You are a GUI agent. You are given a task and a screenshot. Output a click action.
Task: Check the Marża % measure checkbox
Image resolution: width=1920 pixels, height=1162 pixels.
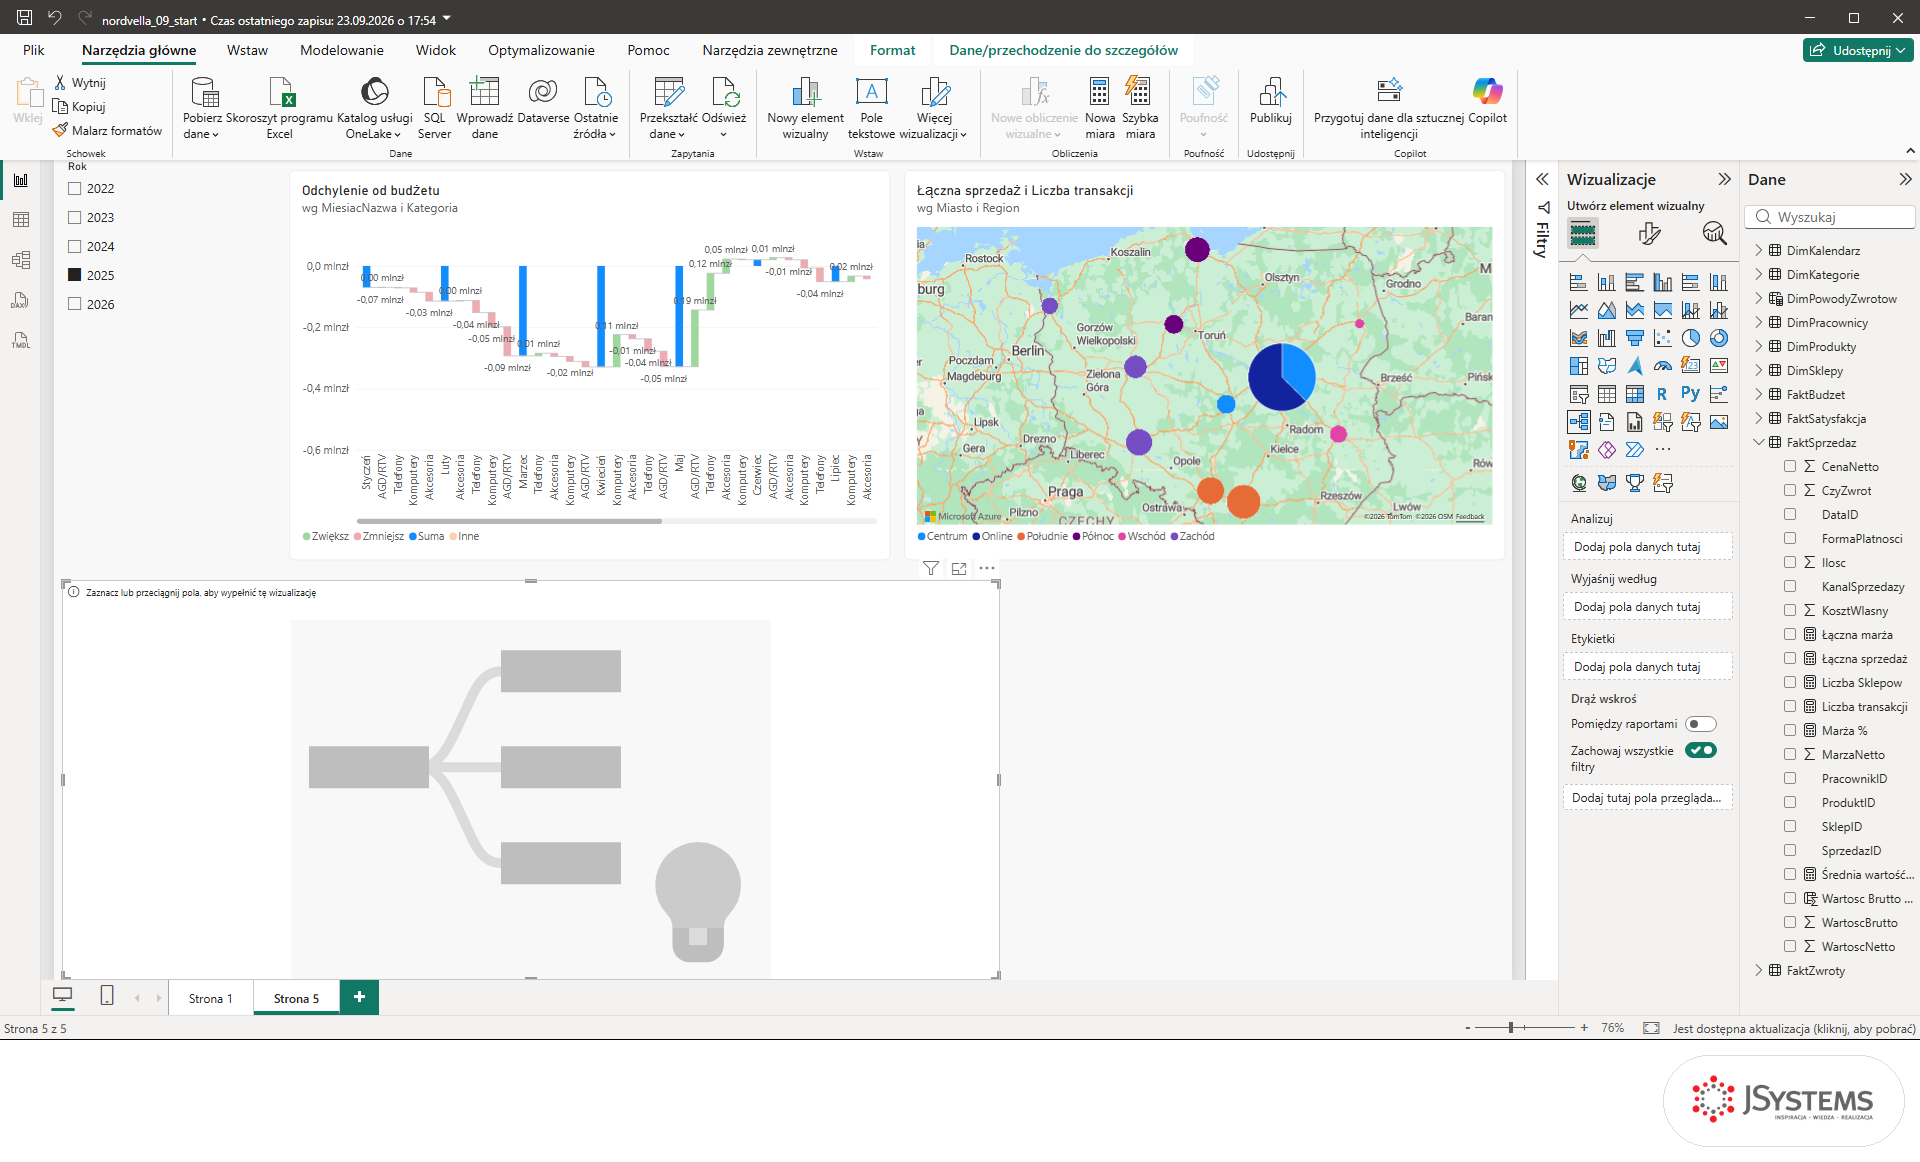(1790, 730)
